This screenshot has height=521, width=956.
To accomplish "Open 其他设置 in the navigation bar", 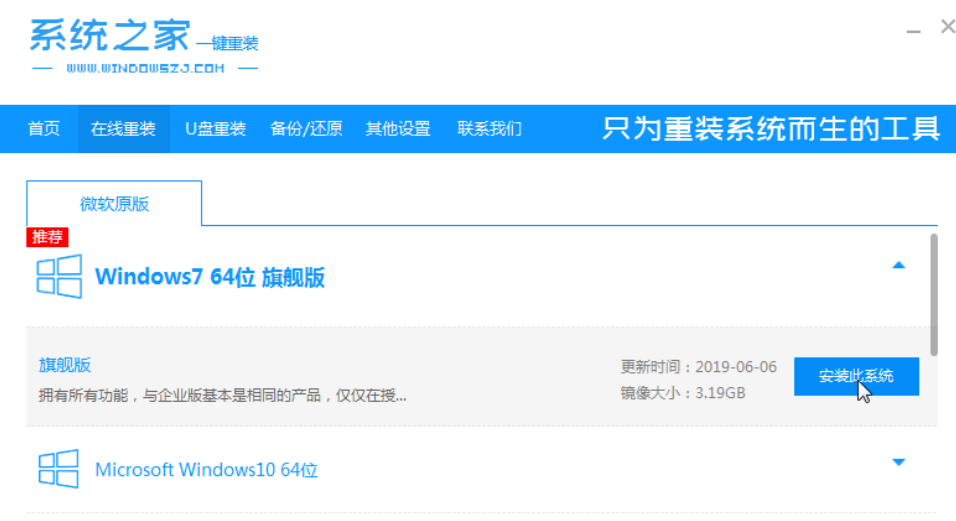I will click(398, 129).
